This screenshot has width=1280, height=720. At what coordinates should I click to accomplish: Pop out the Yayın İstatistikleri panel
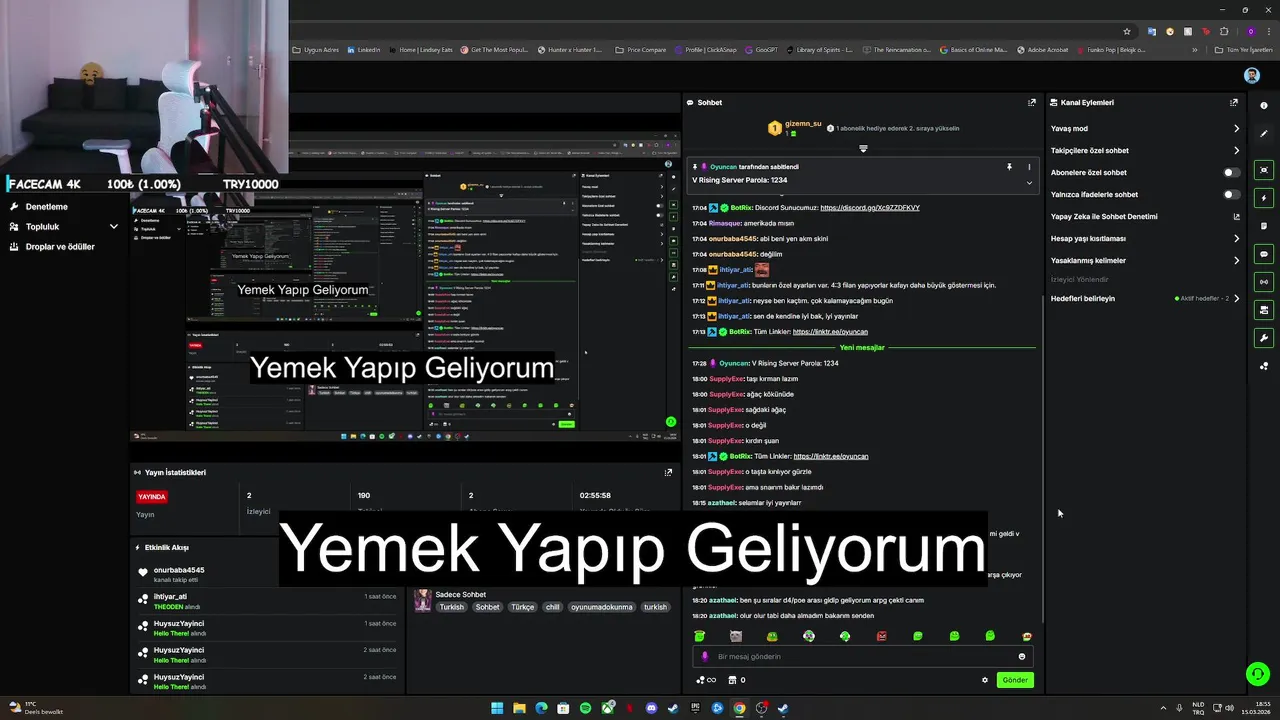tap(668, 472)
